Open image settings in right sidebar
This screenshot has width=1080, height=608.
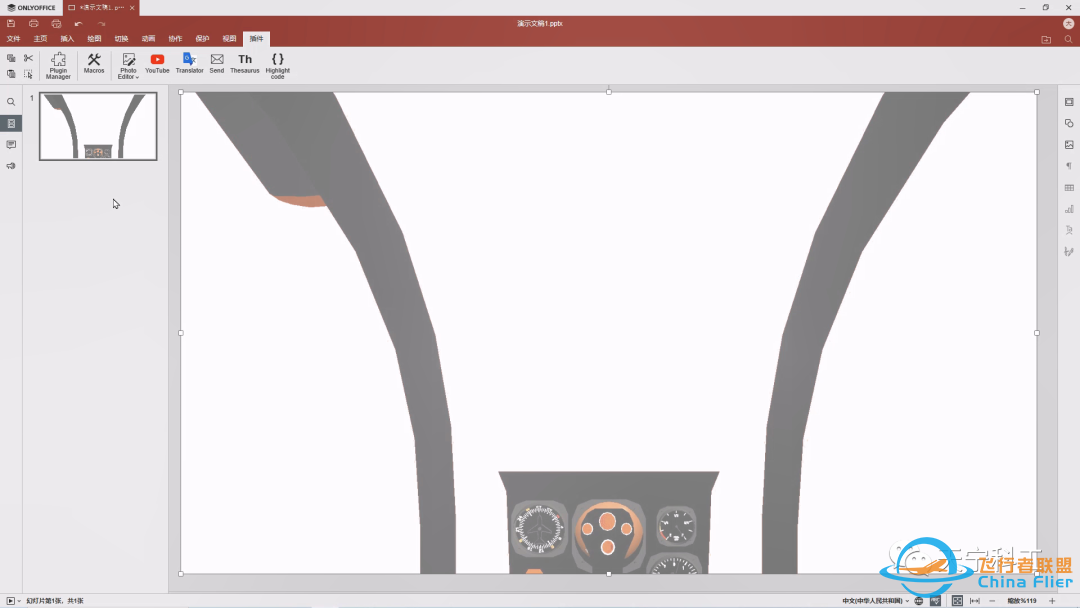tap(1069, 145)
